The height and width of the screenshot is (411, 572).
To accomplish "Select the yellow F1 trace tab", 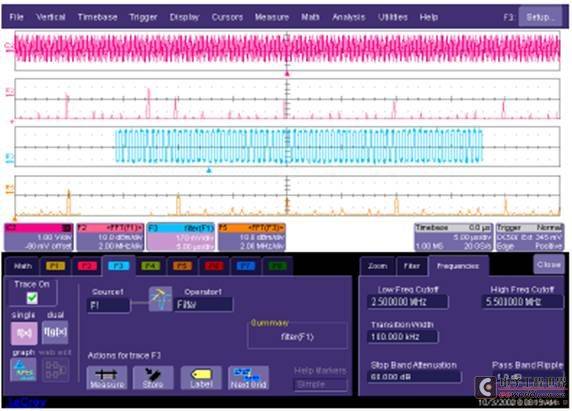I will pos(55,266).
